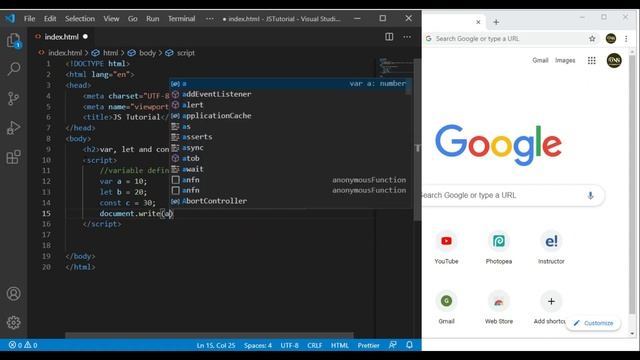
Task: Click the Customize button in Chrome
Action: click(593, 323)
